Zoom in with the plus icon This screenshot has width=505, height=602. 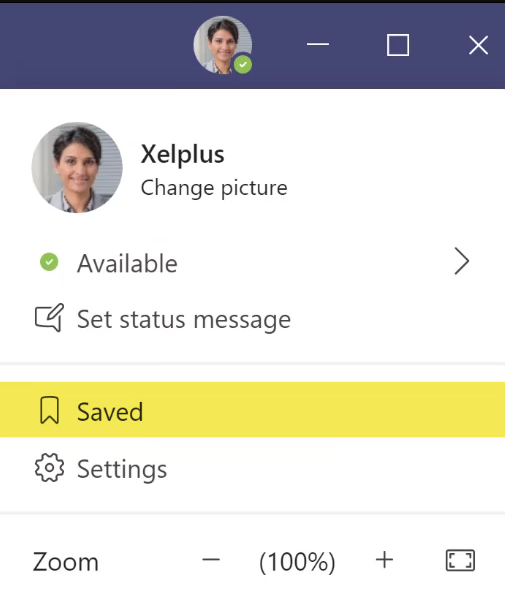384,560
